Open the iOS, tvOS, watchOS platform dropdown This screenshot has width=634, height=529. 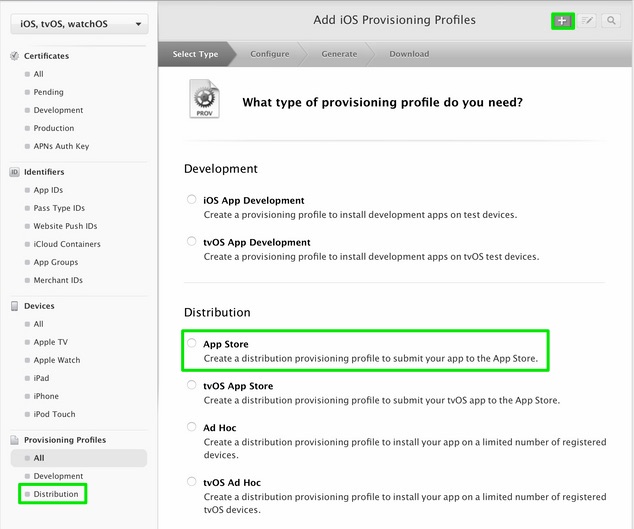79,24
